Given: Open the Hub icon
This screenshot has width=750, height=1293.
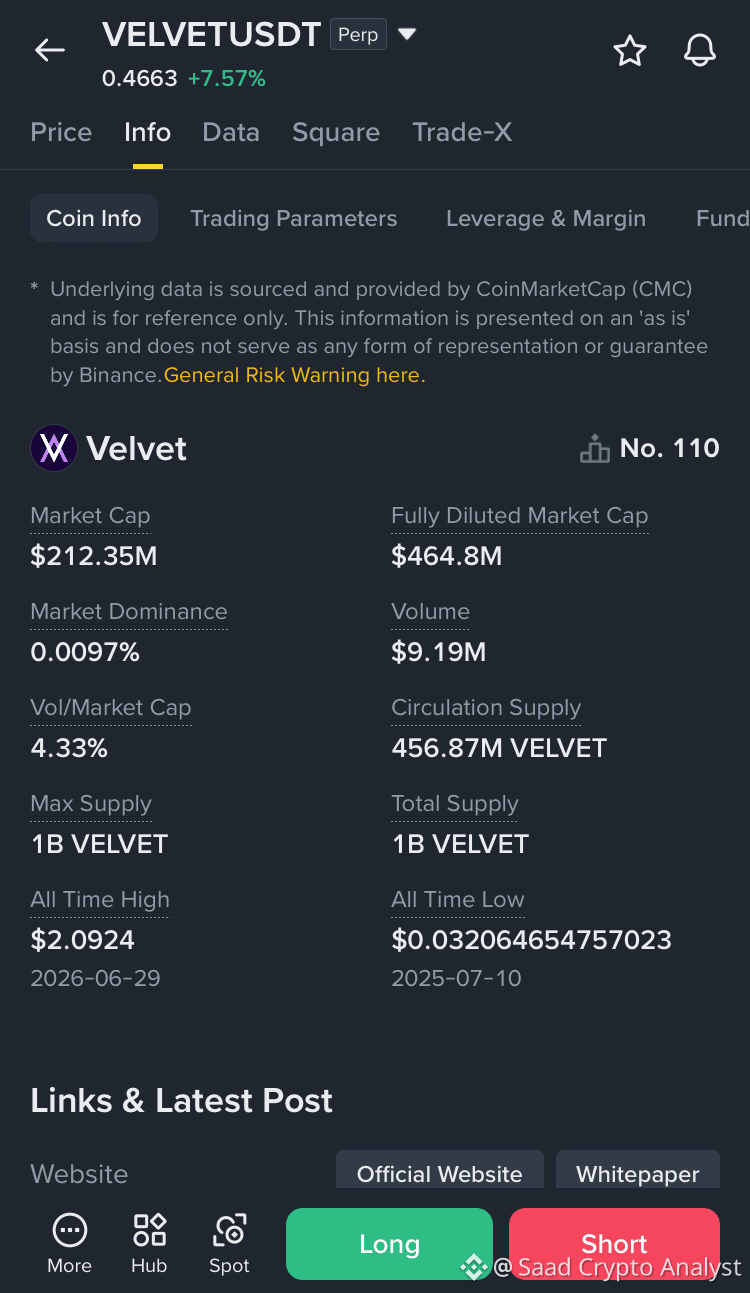Looking at the screenshot, I should point(149,1230).
